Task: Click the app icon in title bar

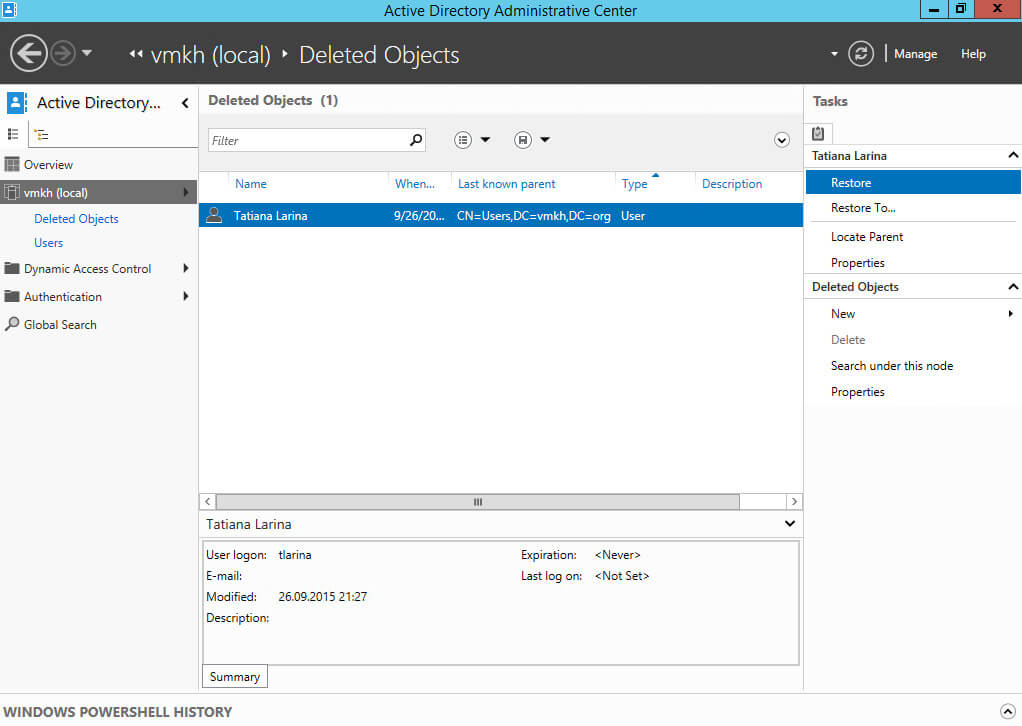Action: [x=8, y=9]
